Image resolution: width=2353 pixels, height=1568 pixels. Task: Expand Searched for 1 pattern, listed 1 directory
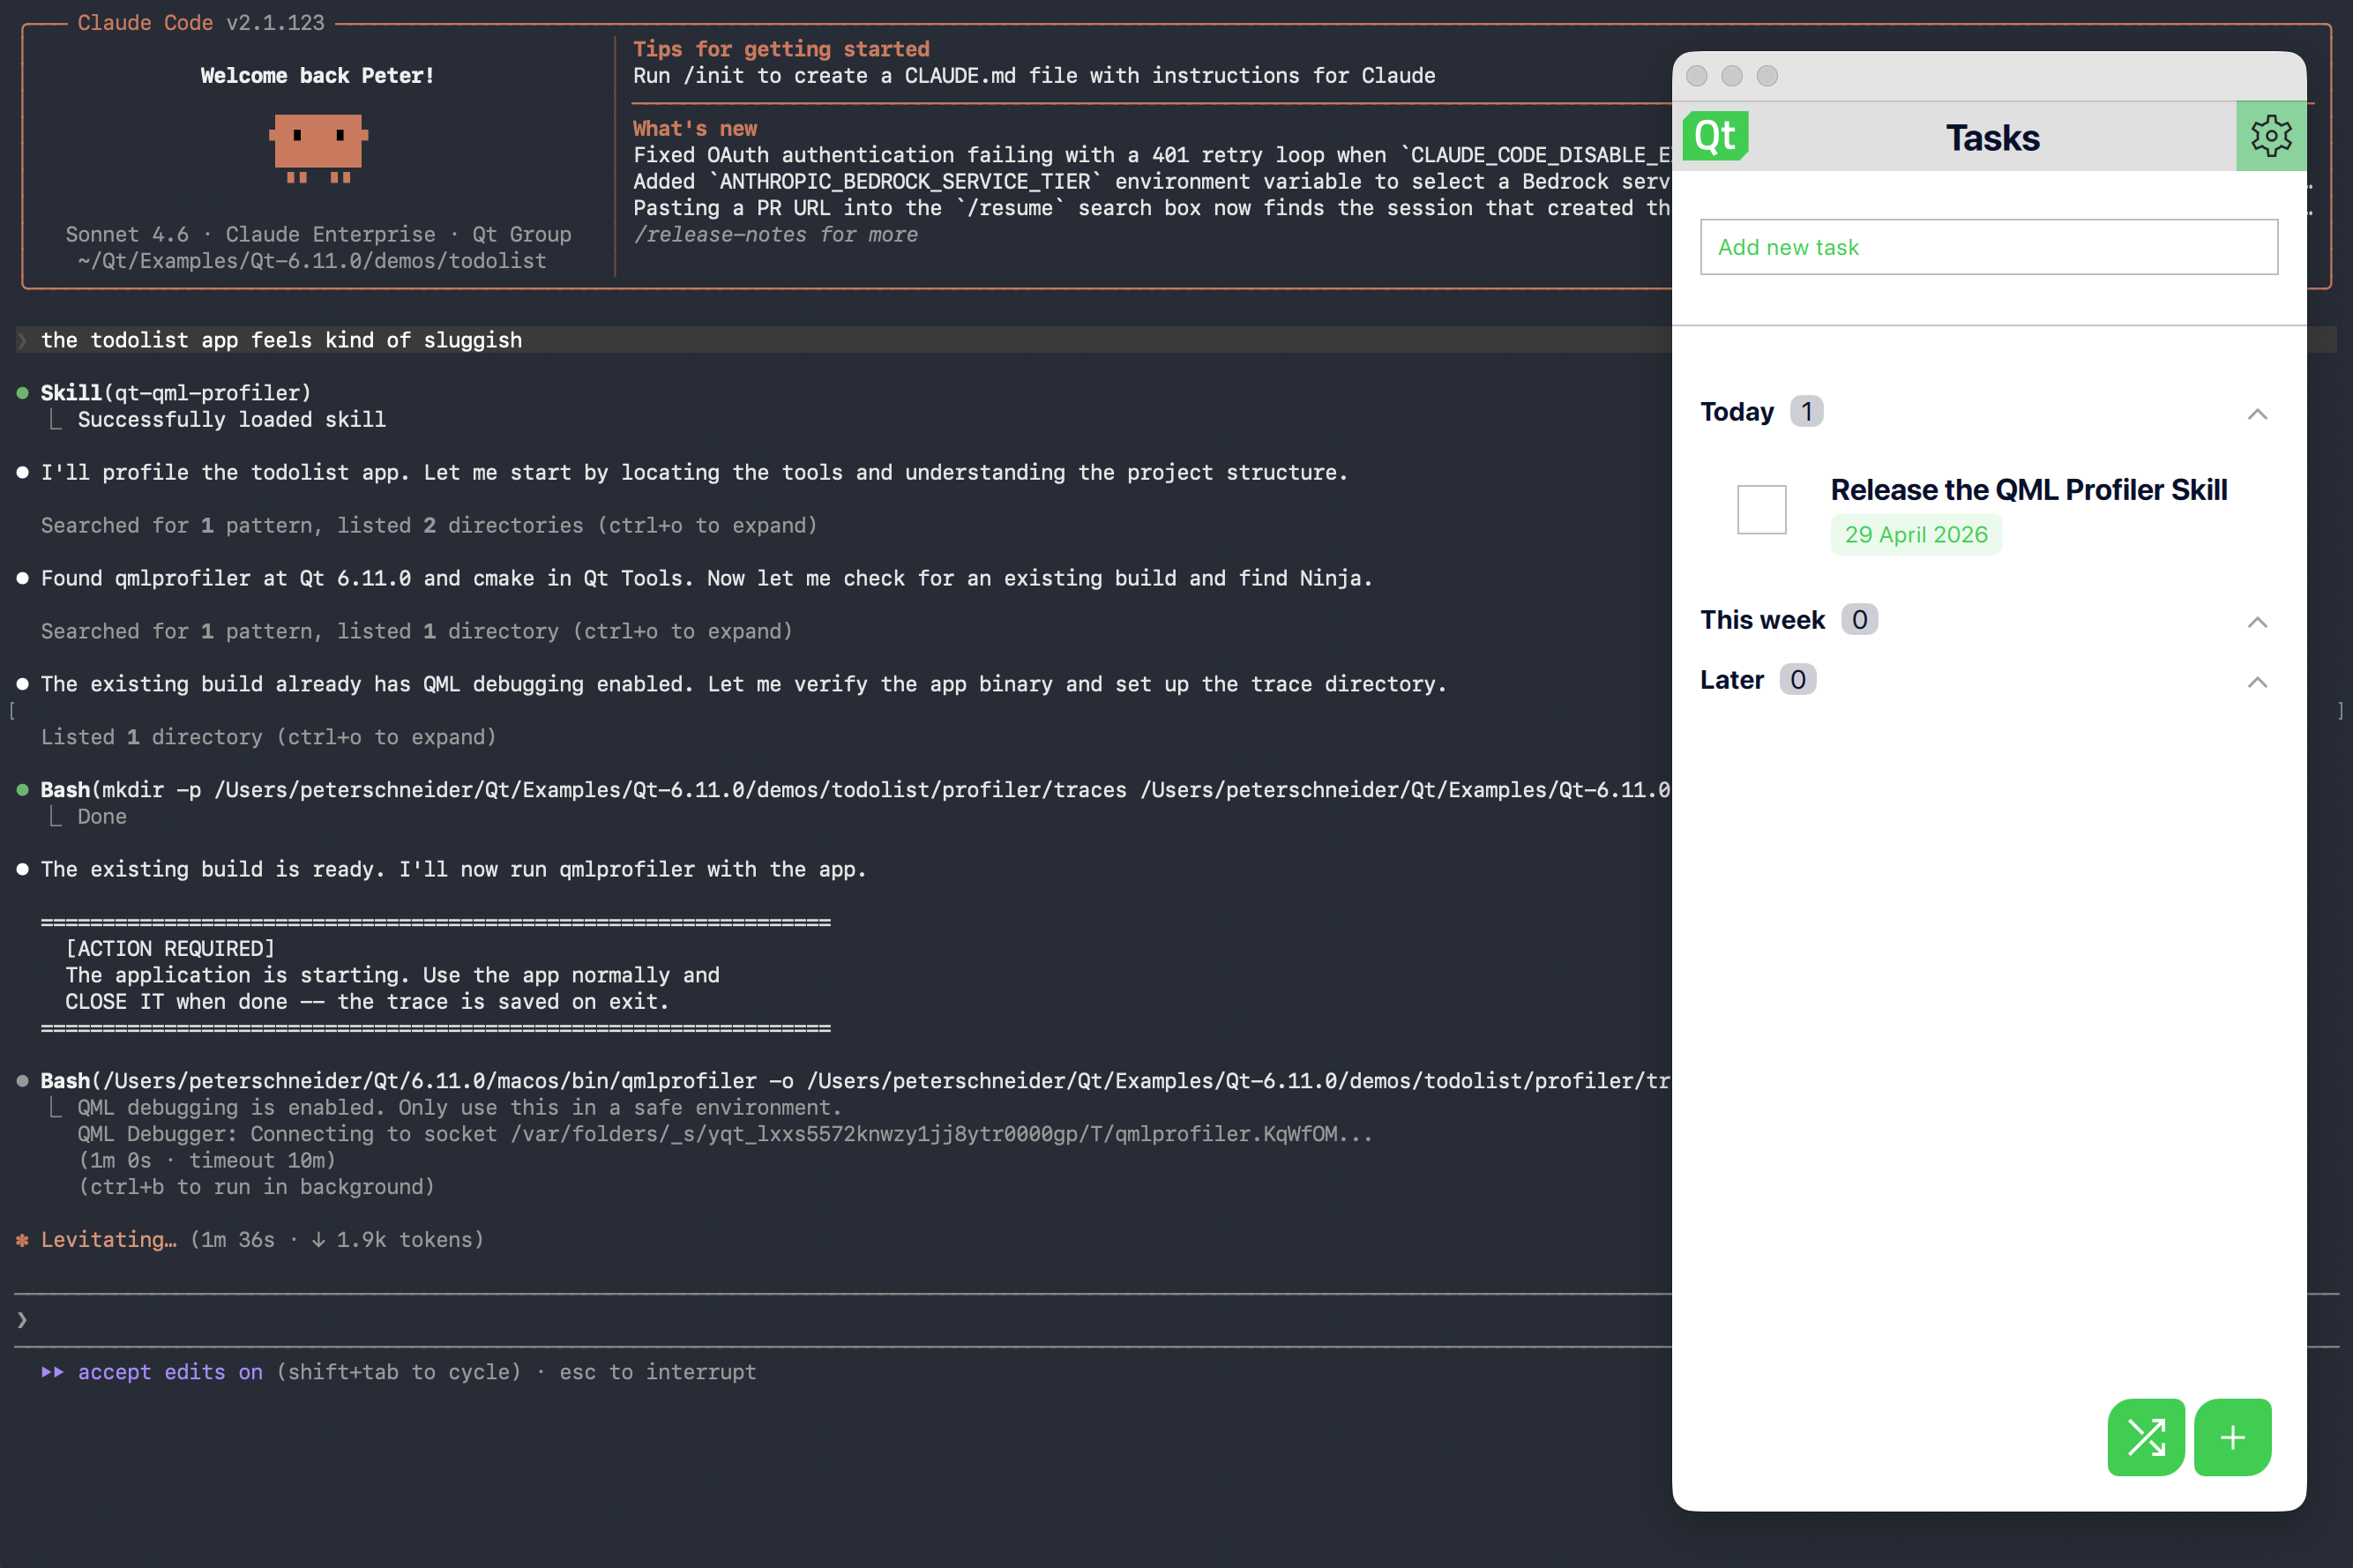coord(416,631)
